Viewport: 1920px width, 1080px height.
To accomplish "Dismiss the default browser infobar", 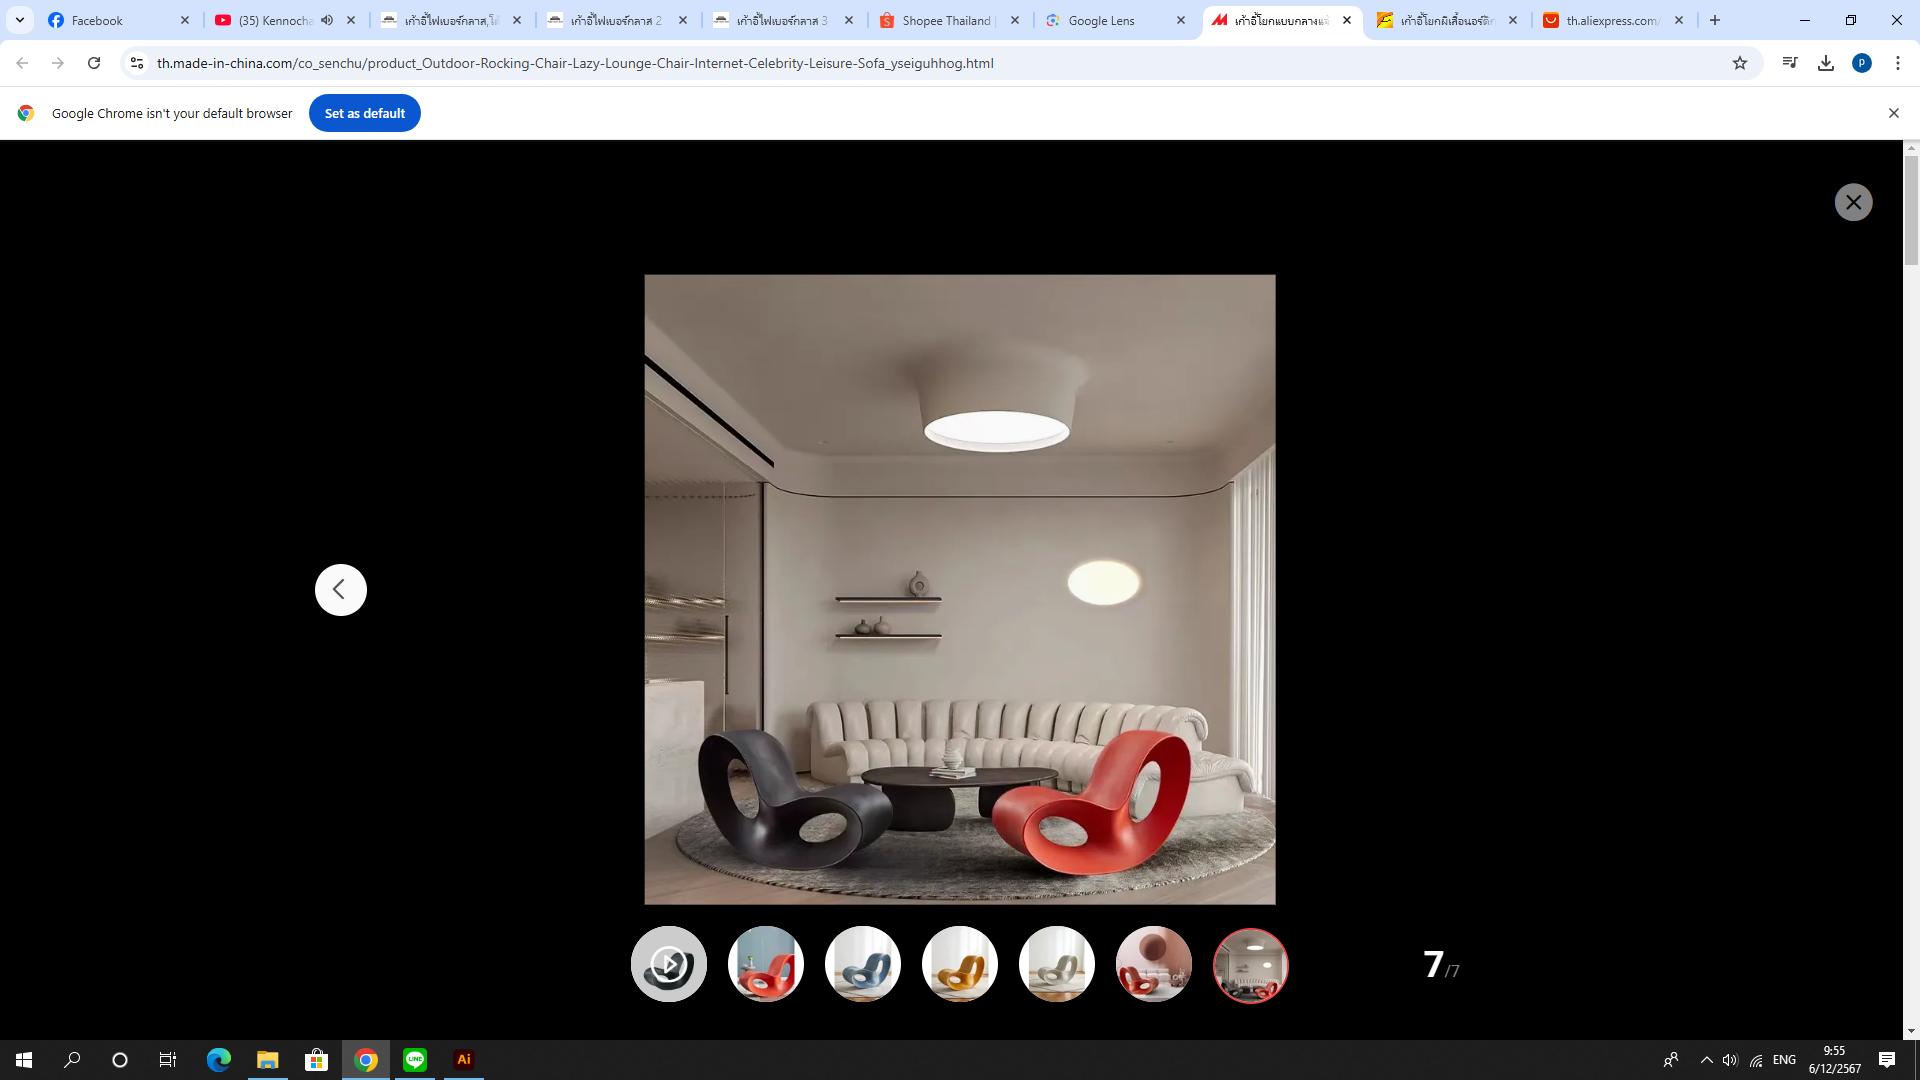I will pos(1893,113).
